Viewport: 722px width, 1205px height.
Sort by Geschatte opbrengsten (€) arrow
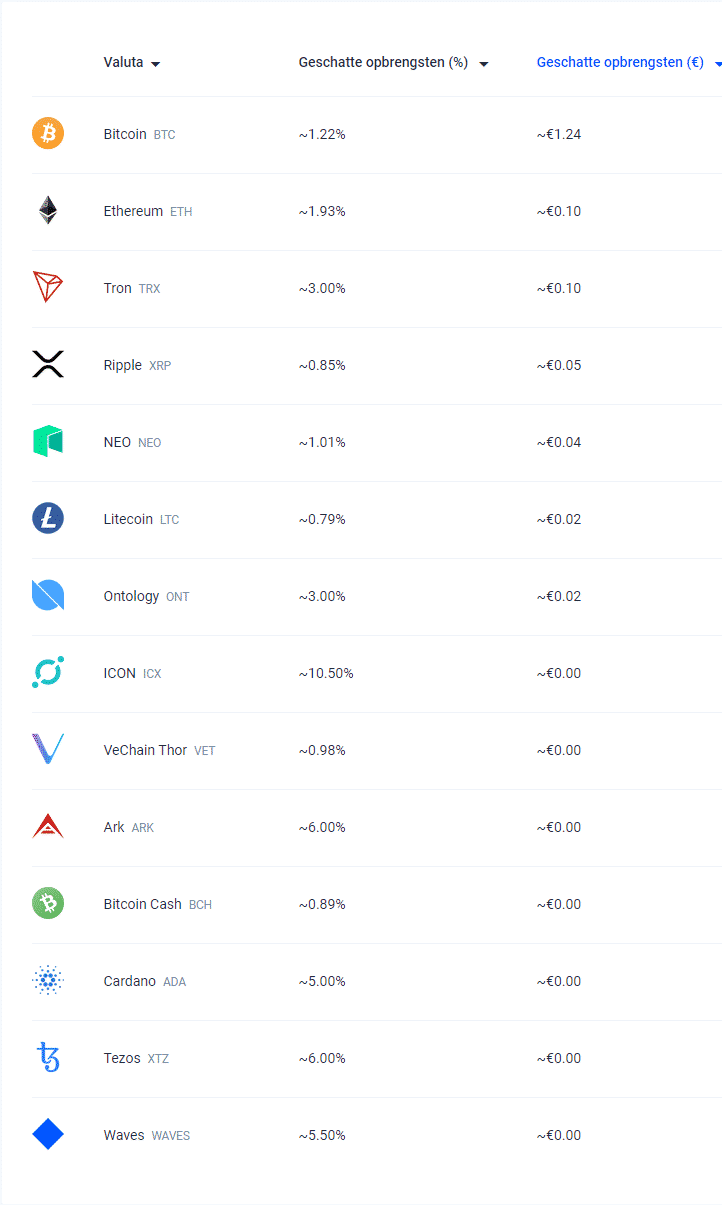tap(718, 64)
